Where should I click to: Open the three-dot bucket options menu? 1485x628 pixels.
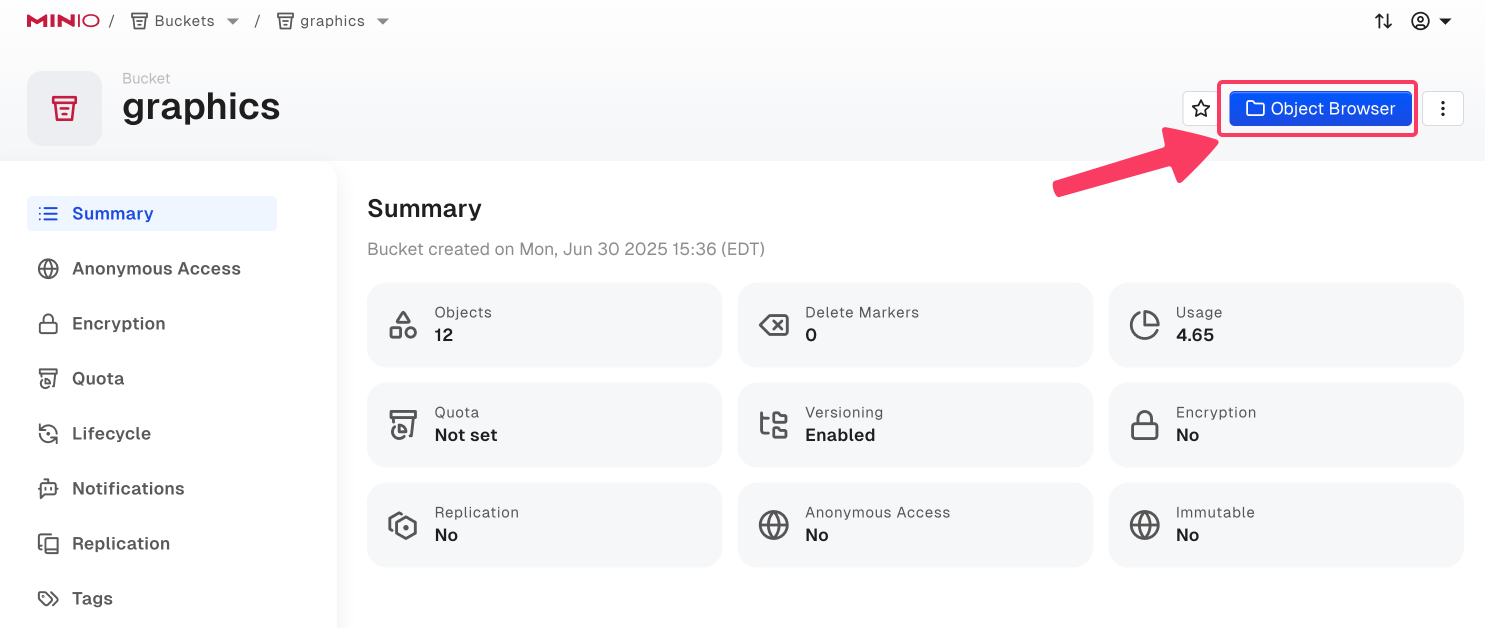(x=1442, y=109)
